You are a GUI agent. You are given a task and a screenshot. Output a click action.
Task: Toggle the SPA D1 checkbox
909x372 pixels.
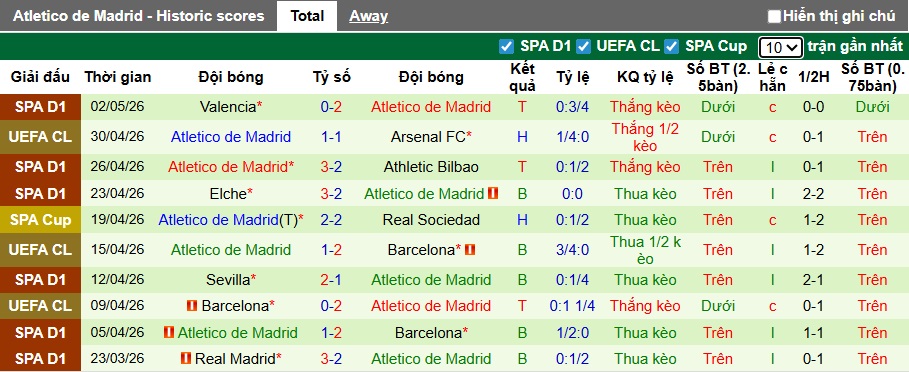point(507,46)
